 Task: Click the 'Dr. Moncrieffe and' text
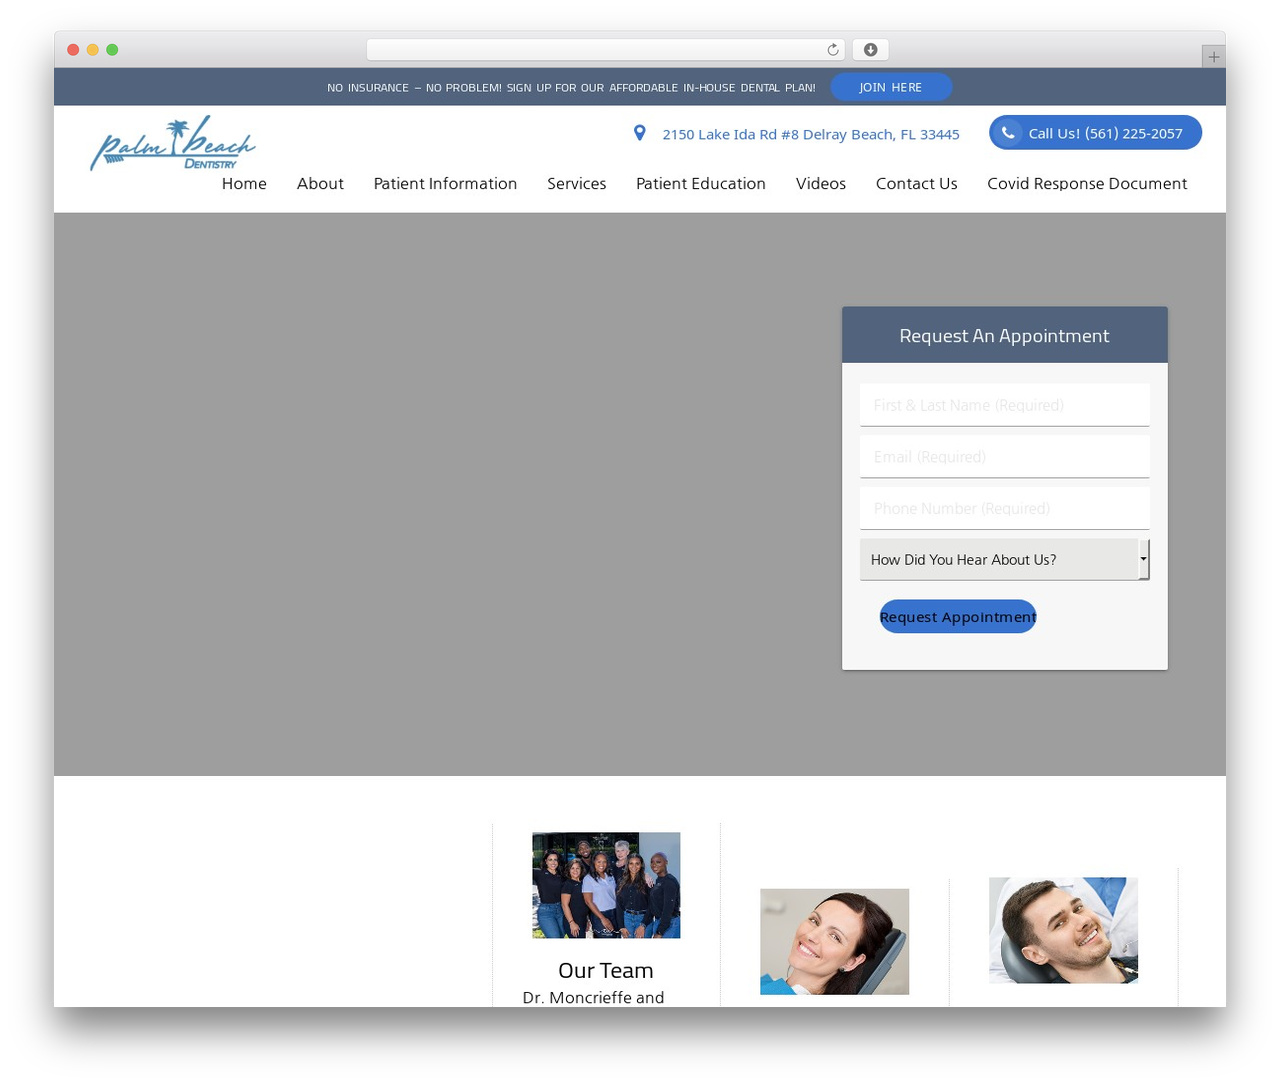point(593,998)
